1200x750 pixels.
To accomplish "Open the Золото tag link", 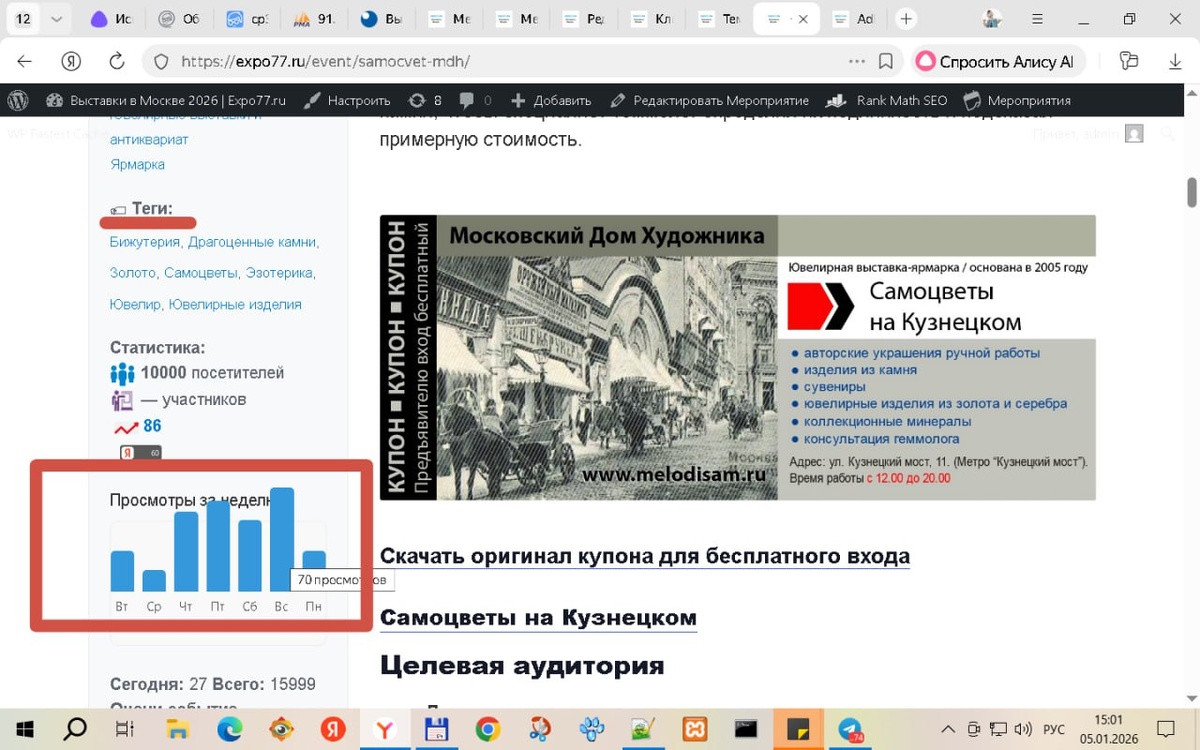I will coord(133,273).
